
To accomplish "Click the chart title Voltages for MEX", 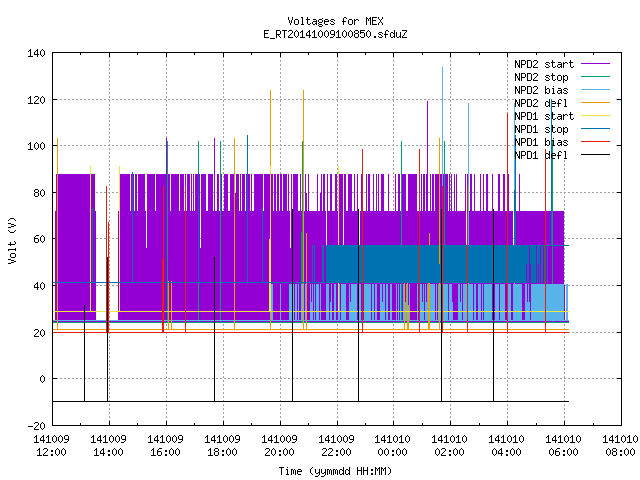I will [x=335, y=21].
